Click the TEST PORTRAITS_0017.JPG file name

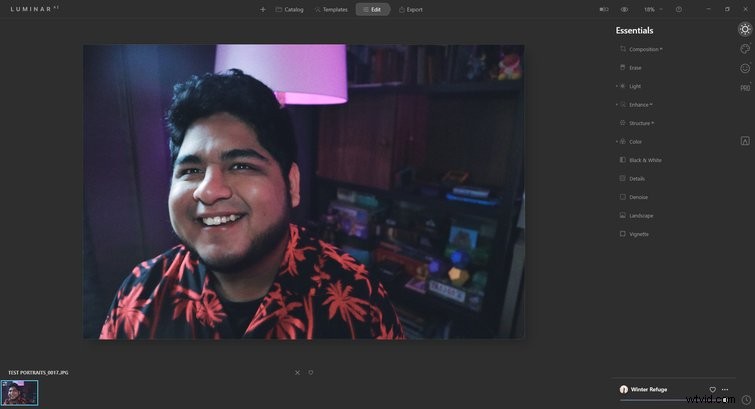coord(38,372)
